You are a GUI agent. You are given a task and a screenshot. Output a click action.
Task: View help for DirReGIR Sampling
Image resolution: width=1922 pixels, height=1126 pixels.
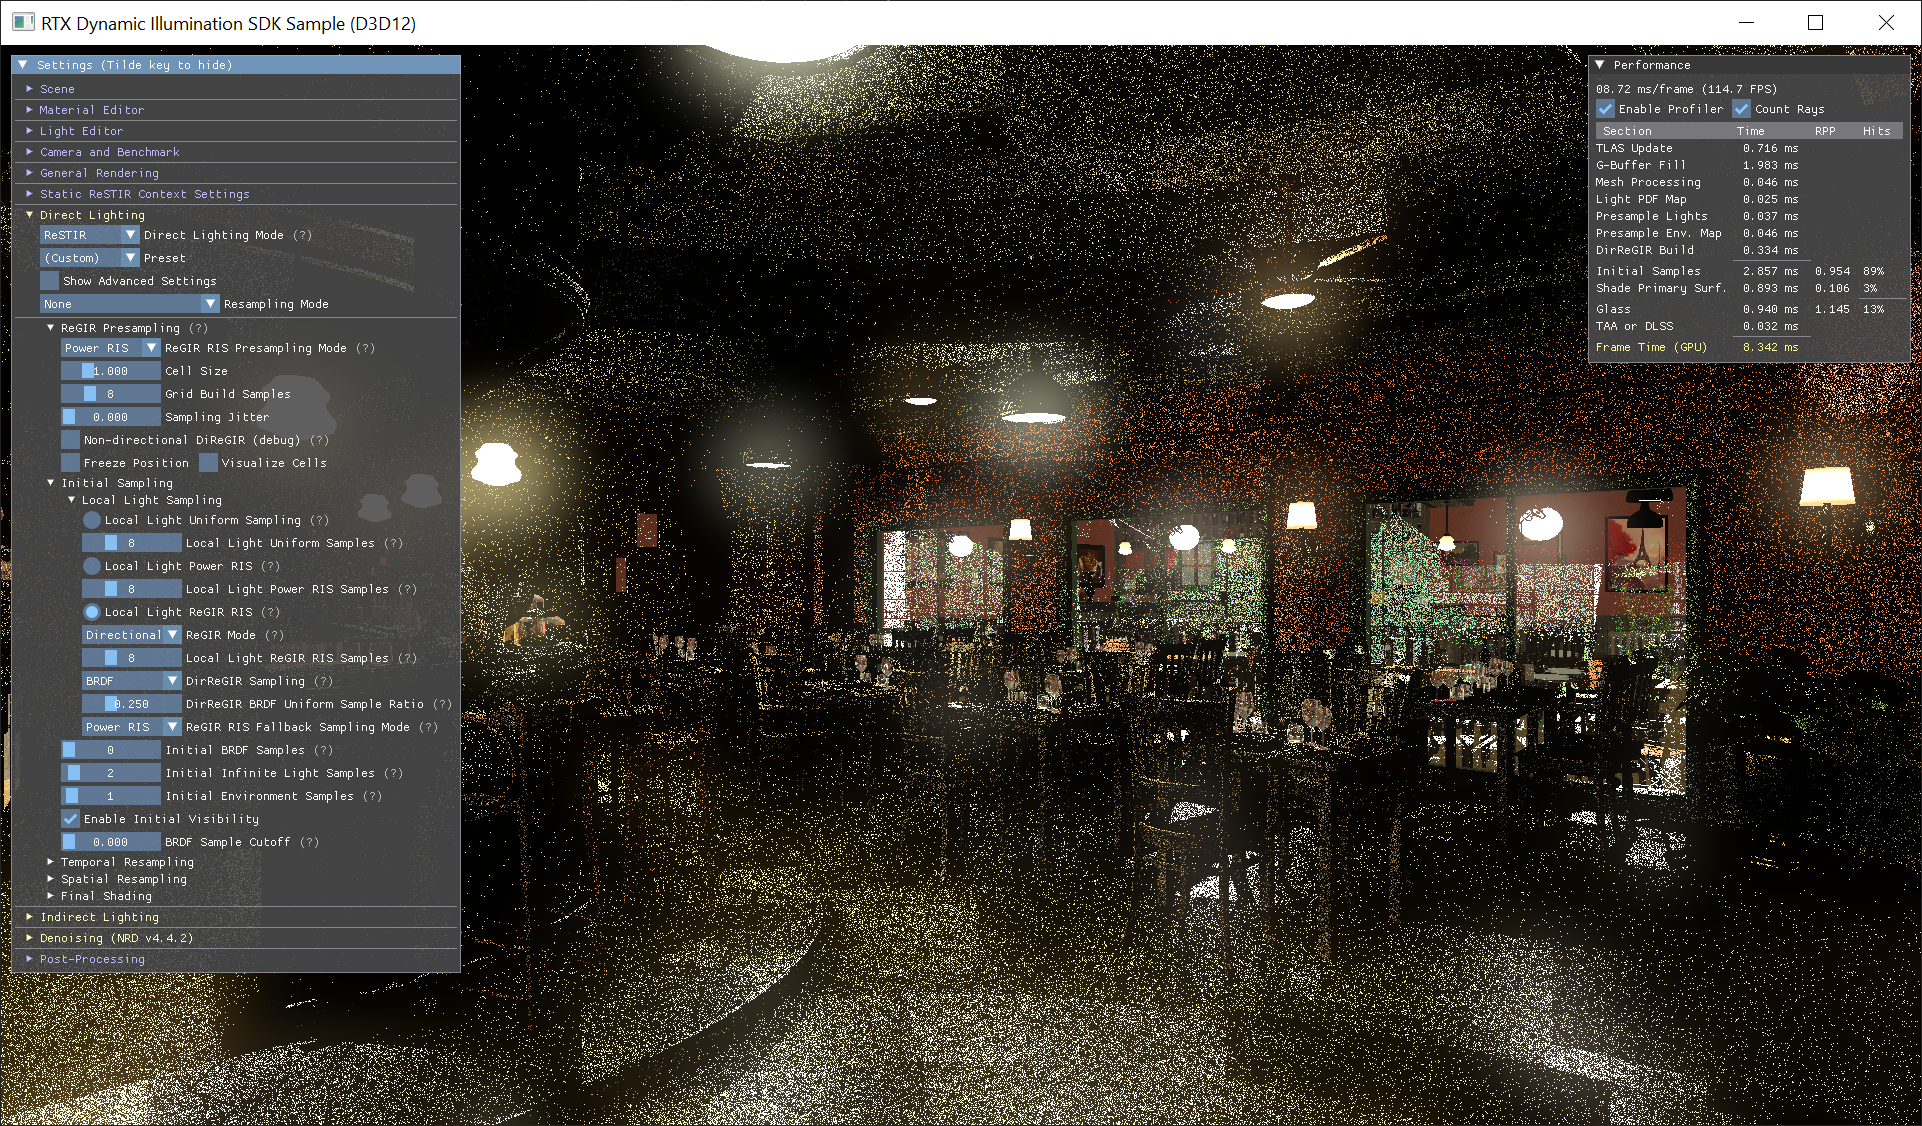(325, 681)
